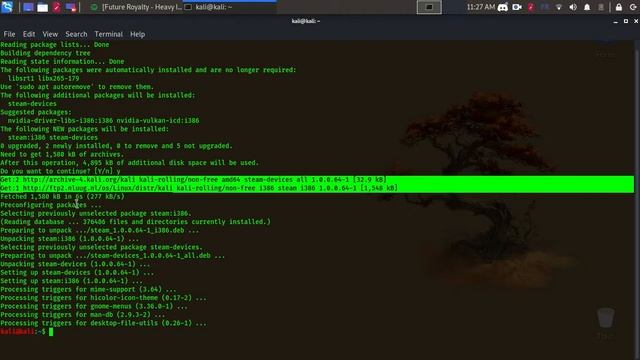Open the Help menu in terminal
The width and height of the screenshot is (640, 360).
[x=138, y=34]
